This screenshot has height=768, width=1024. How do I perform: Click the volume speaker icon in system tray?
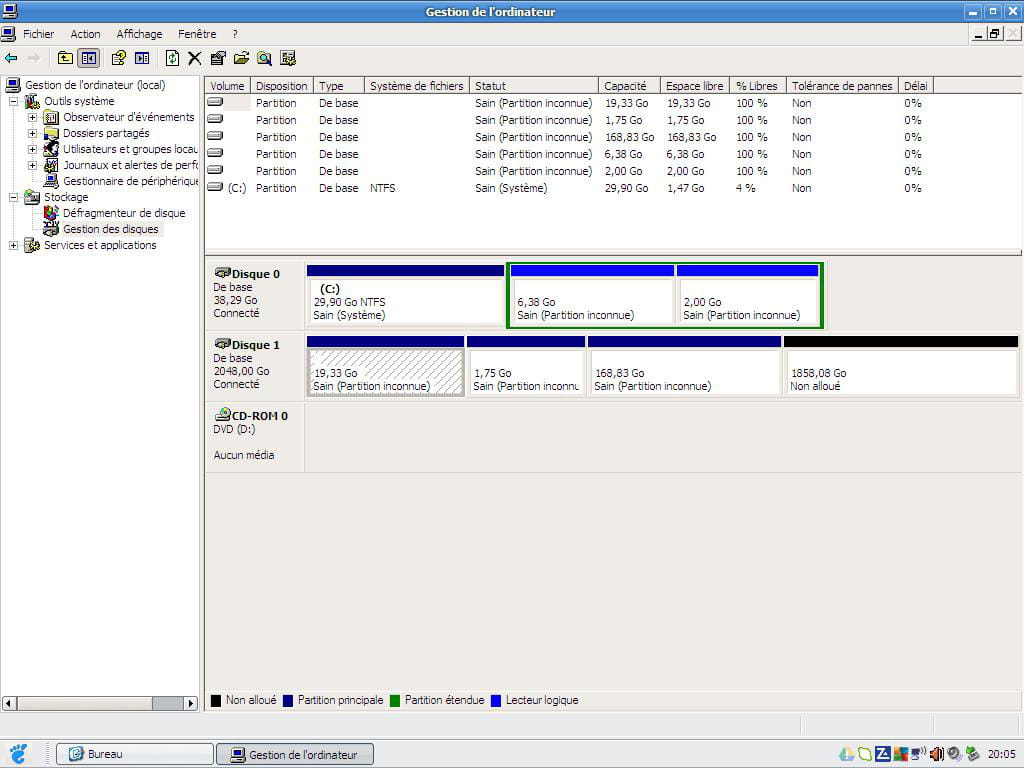[x=937, y=754]
